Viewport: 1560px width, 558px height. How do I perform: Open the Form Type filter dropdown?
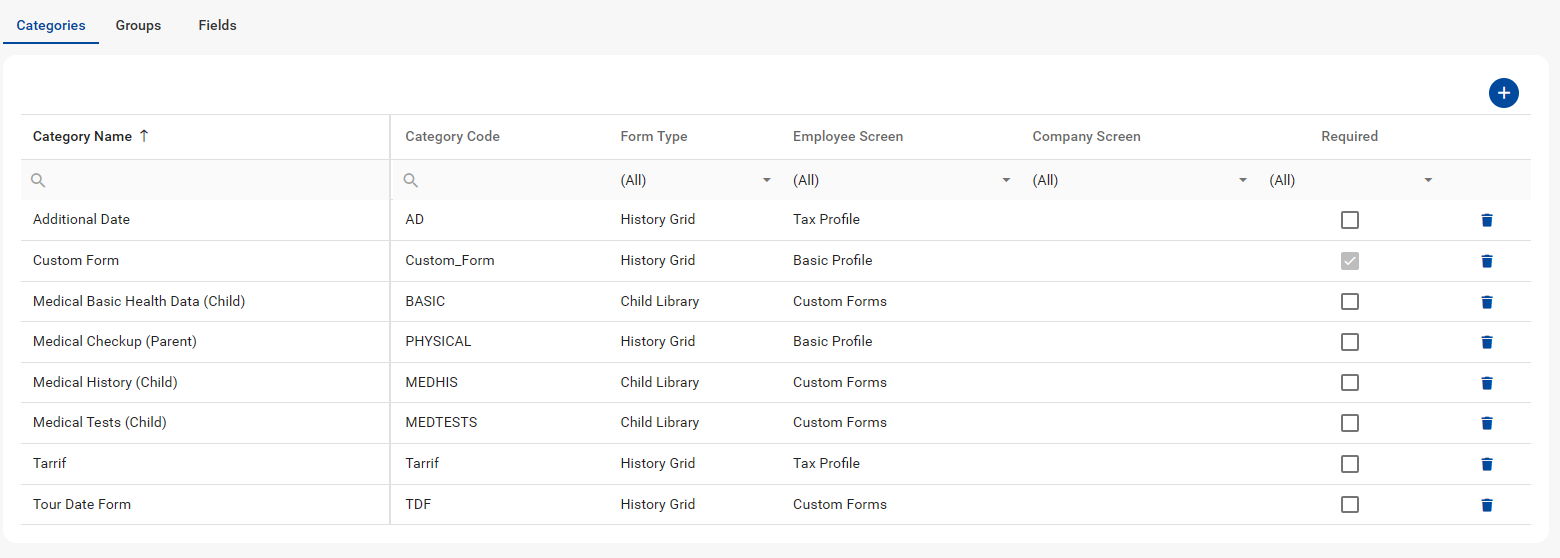point(696,180)
